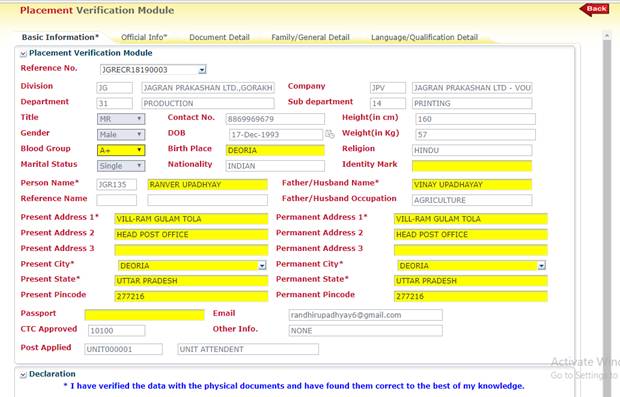Click the Reference Name code field
Screen dimensions: 620x397
tap(117, 200)
